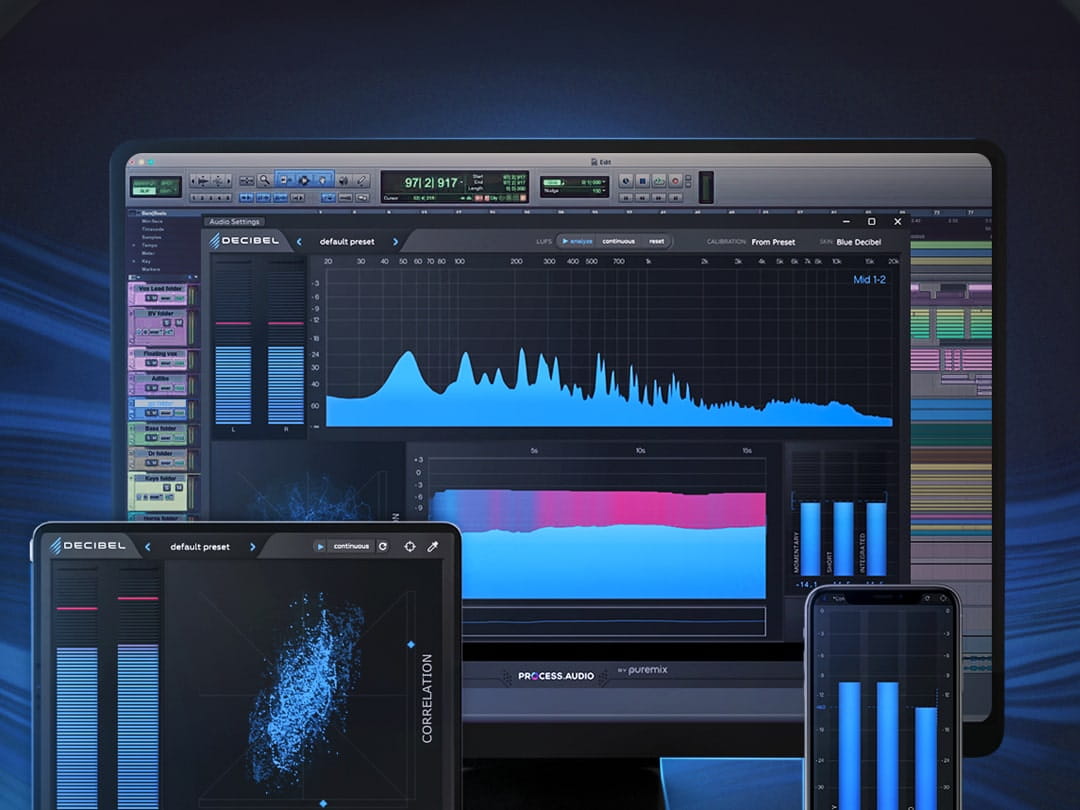Click the crosshair target icon on tablet

coord(410,546)
